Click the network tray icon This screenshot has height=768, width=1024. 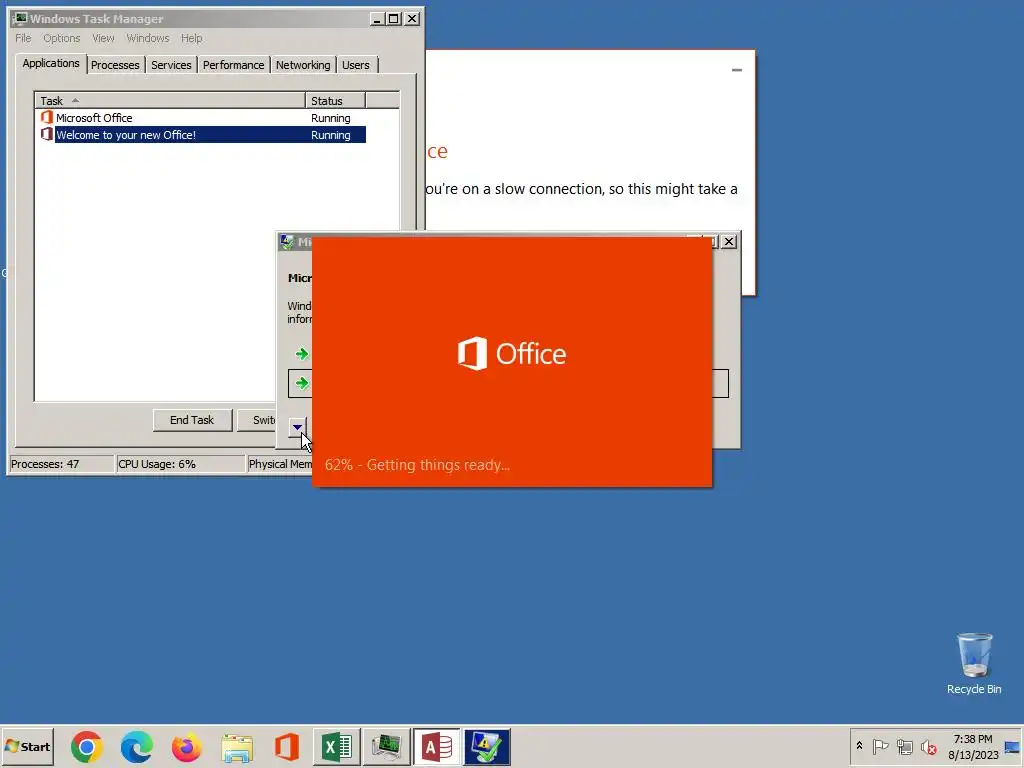904,746
